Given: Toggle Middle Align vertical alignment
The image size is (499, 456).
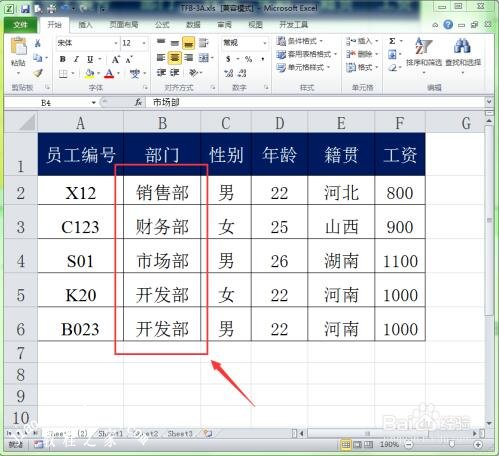Looking at the screenshot, I should pyautogui.click(x=175, y=43).
